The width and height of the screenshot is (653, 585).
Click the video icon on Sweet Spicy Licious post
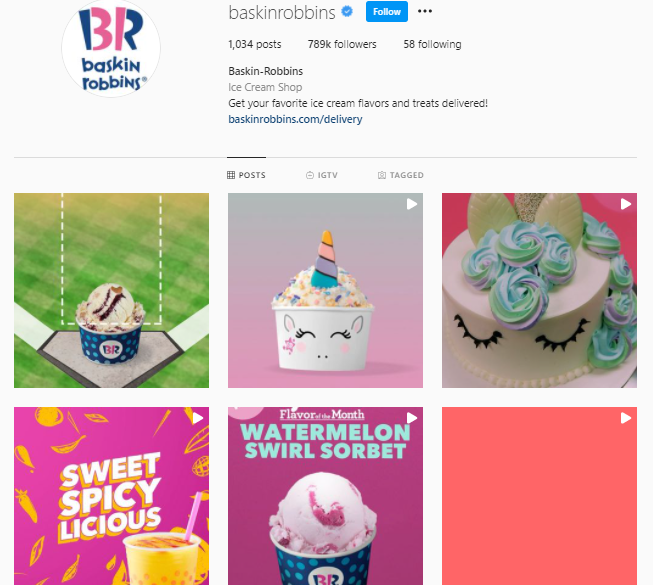(x=198, y=418)
